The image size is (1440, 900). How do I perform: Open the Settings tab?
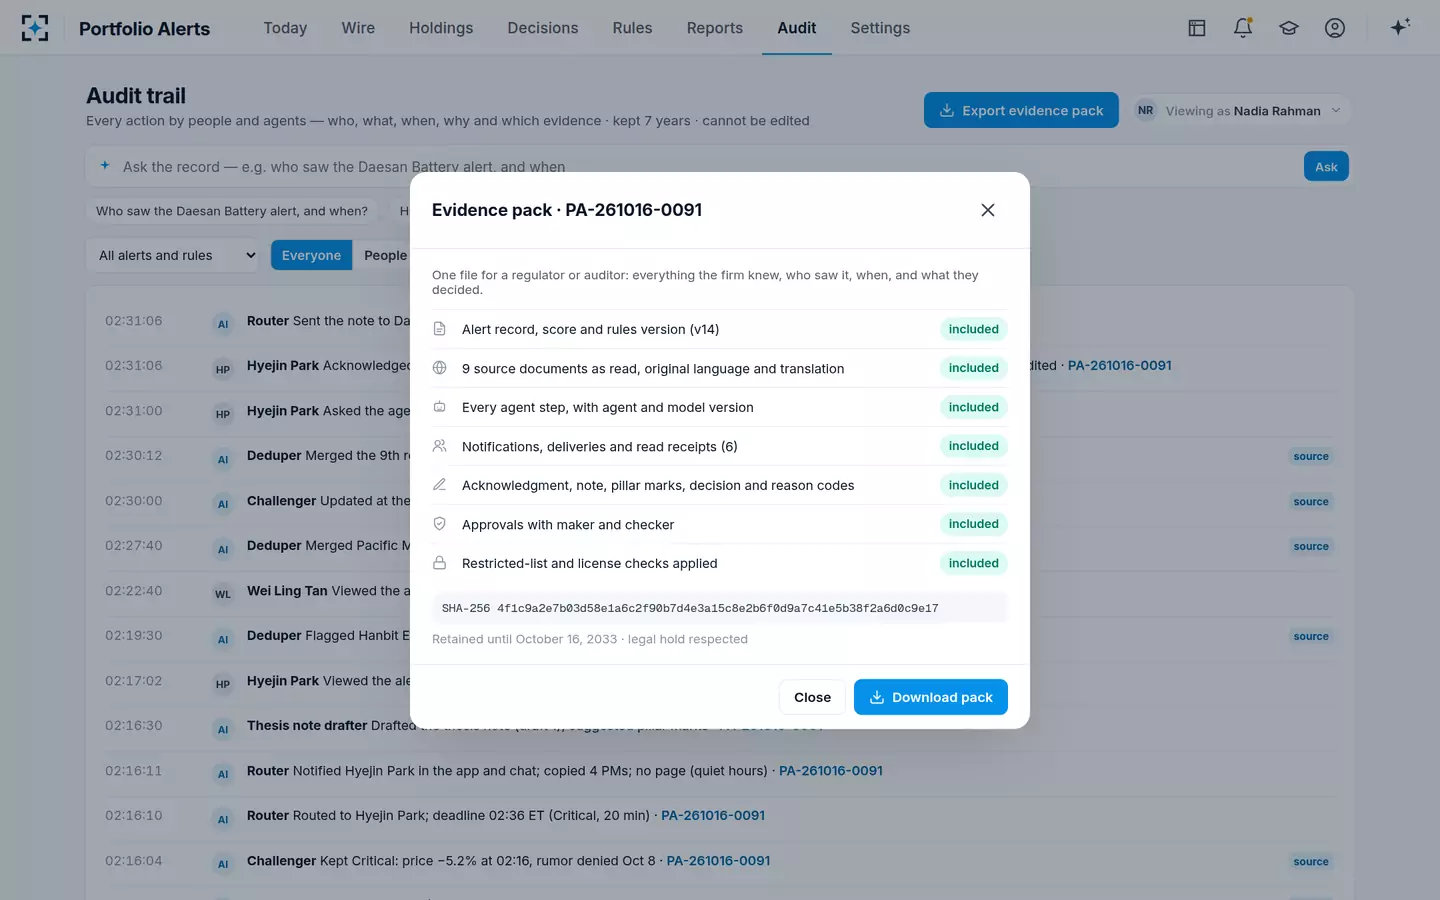coord(880,28)
